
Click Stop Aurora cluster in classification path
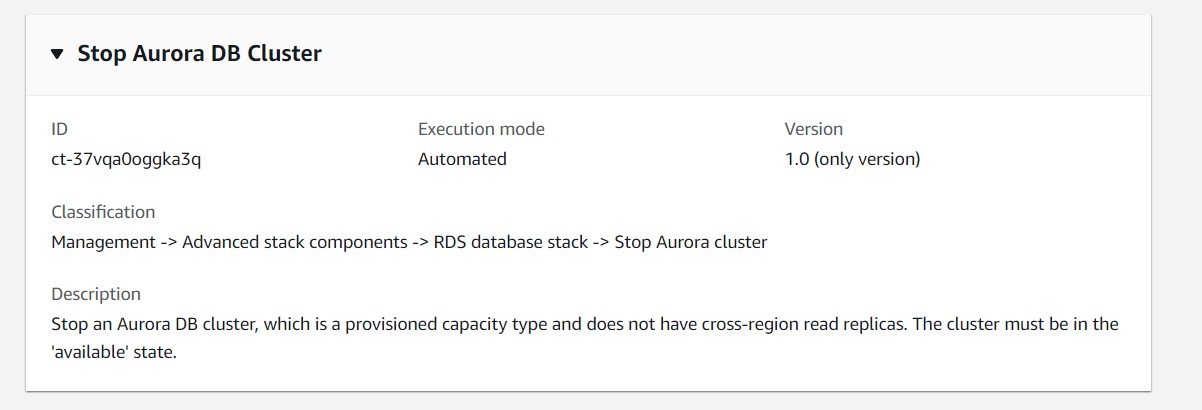click(691, 242)
